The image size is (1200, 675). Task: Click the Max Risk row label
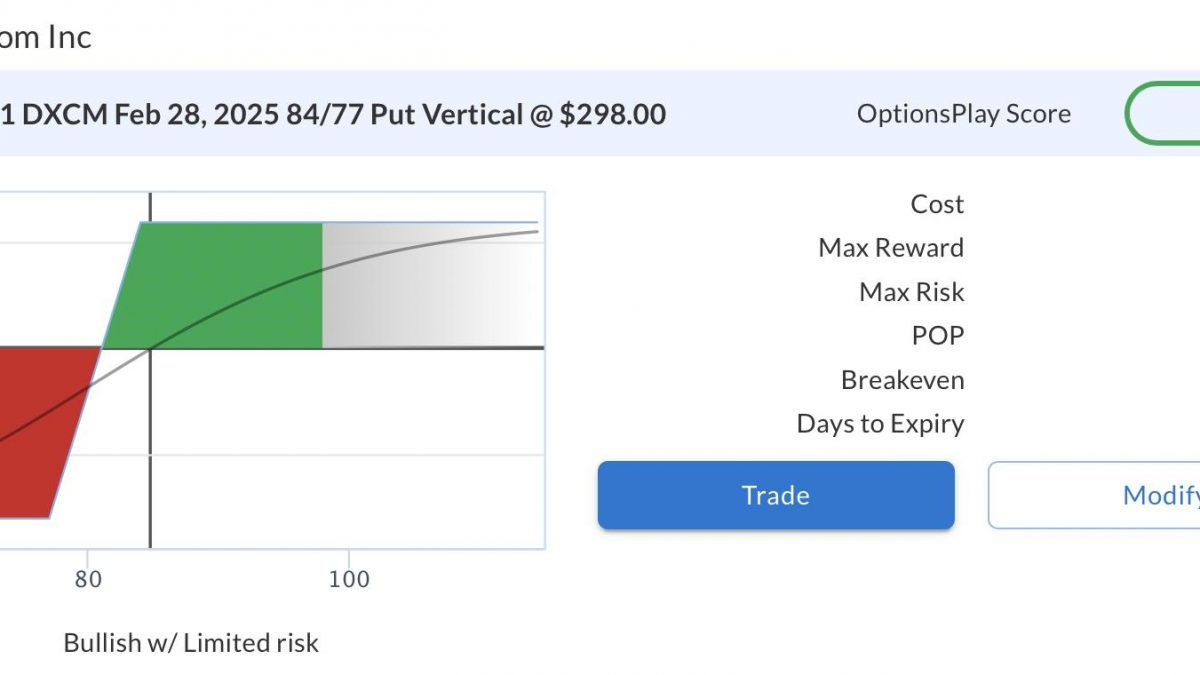coord(912,292)
